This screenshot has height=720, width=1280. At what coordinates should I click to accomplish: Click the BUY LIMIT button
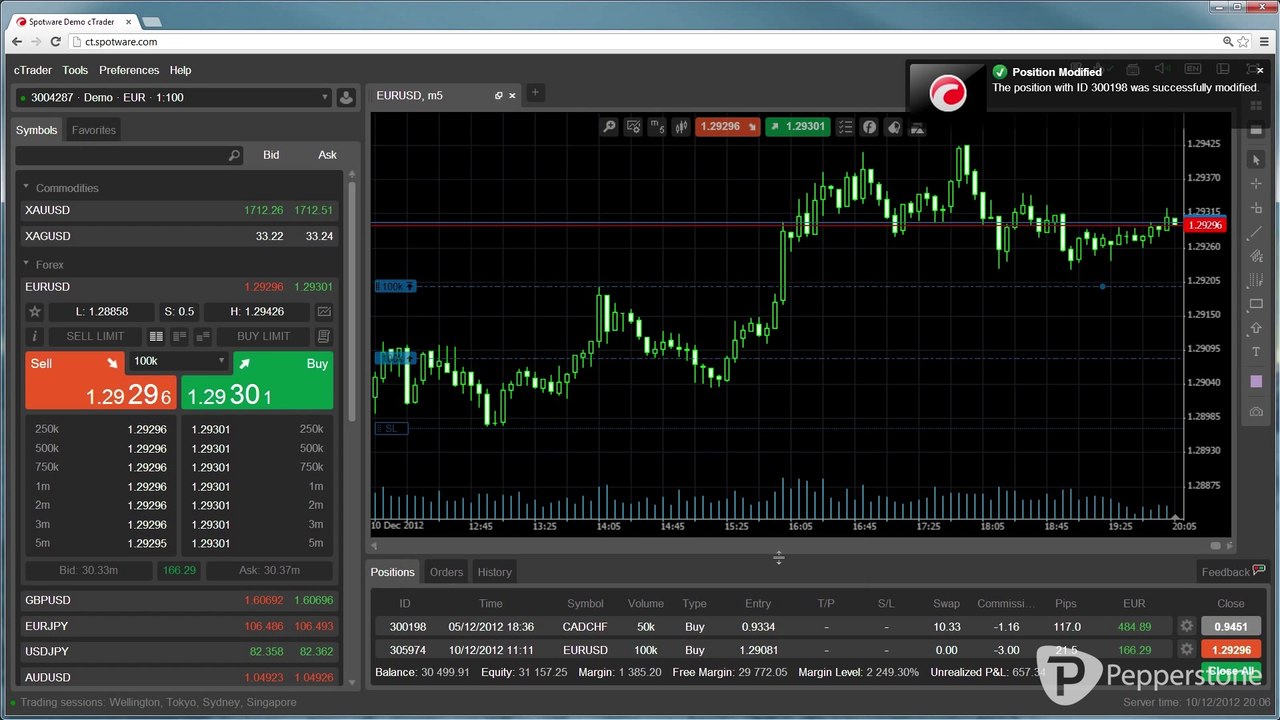(x=263, y=336)
